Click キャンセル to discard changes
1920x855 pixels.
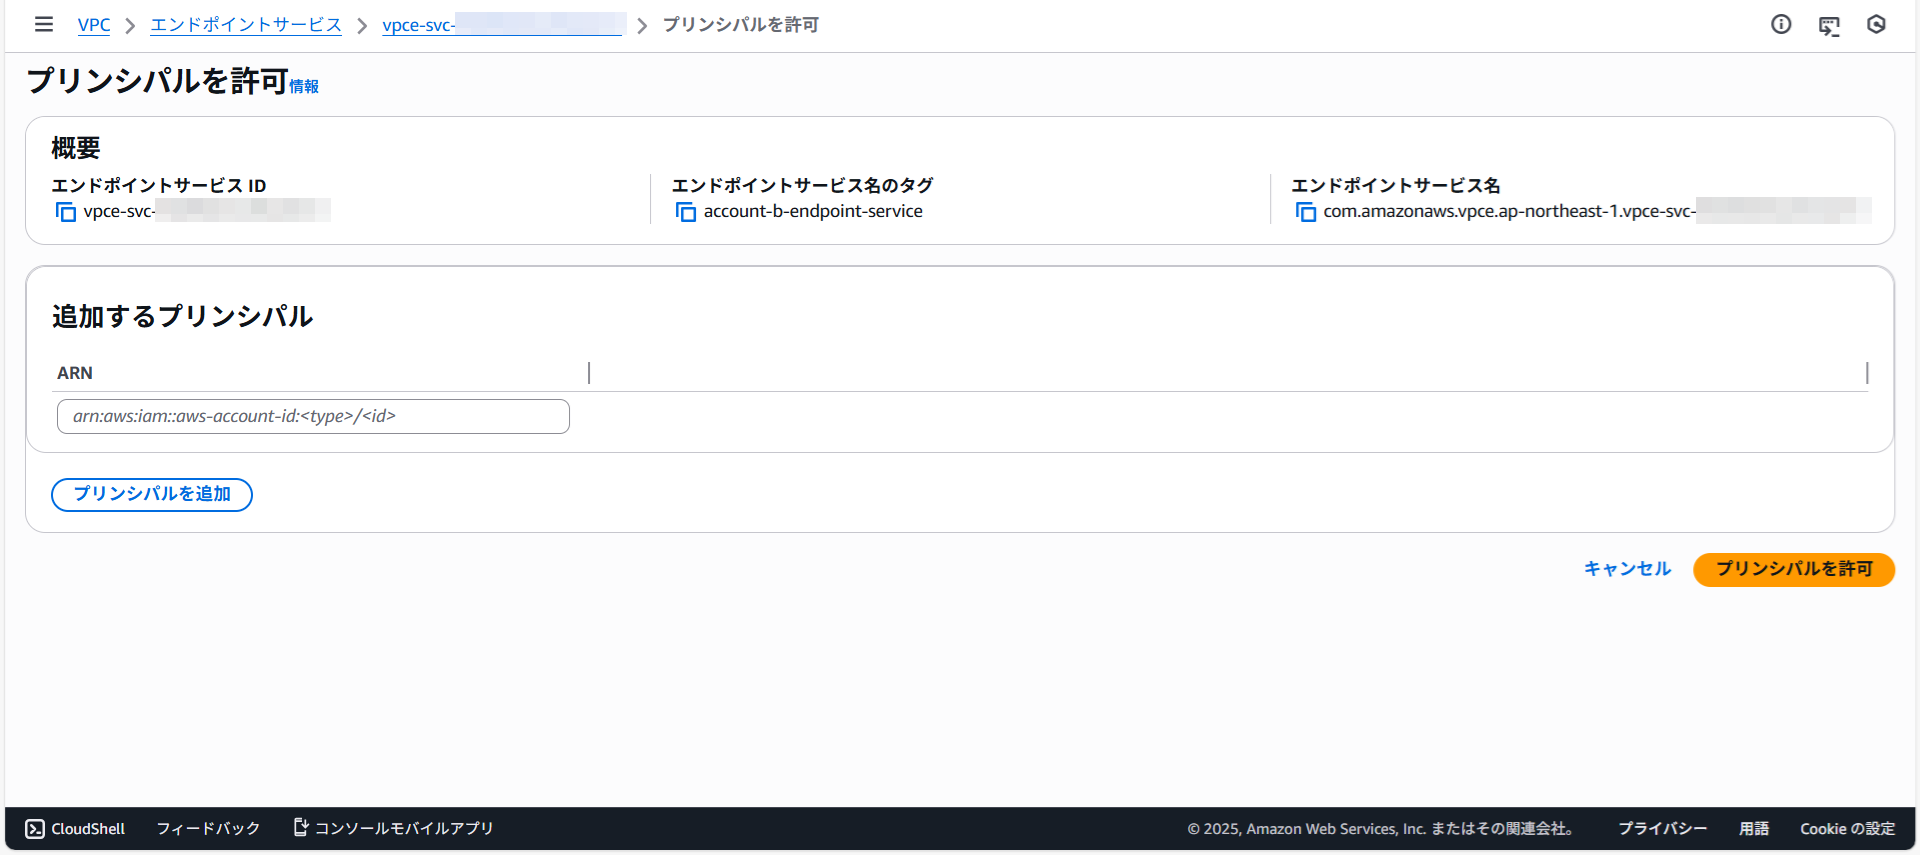pos(1627,569)
